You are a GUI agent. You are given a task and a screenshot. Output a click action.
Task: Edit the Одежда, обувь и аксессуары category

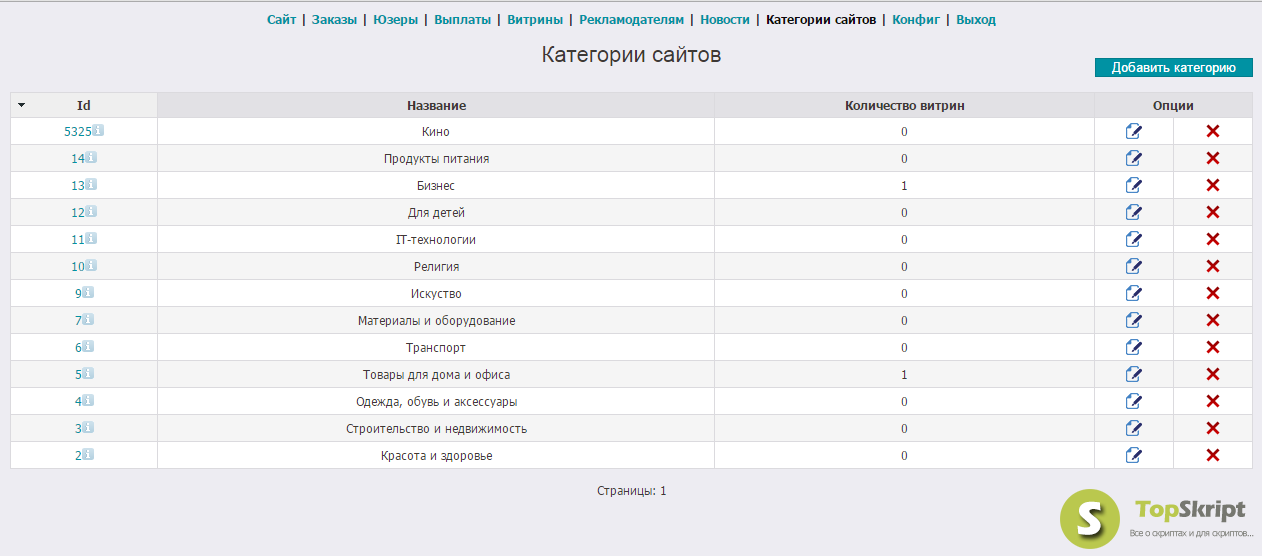coord(1134,401)
